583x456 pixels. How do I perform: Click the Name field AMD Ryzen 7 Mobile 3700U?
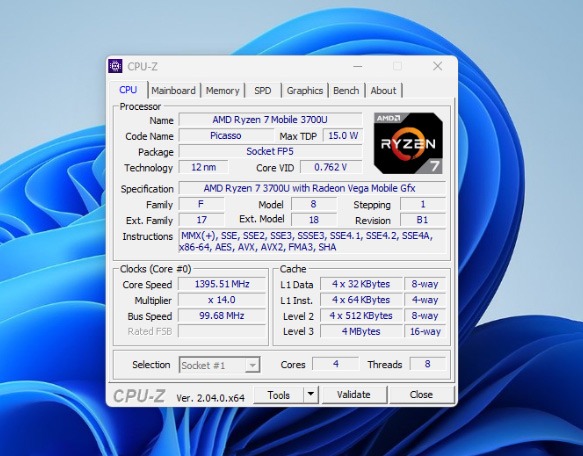(270, 120)
